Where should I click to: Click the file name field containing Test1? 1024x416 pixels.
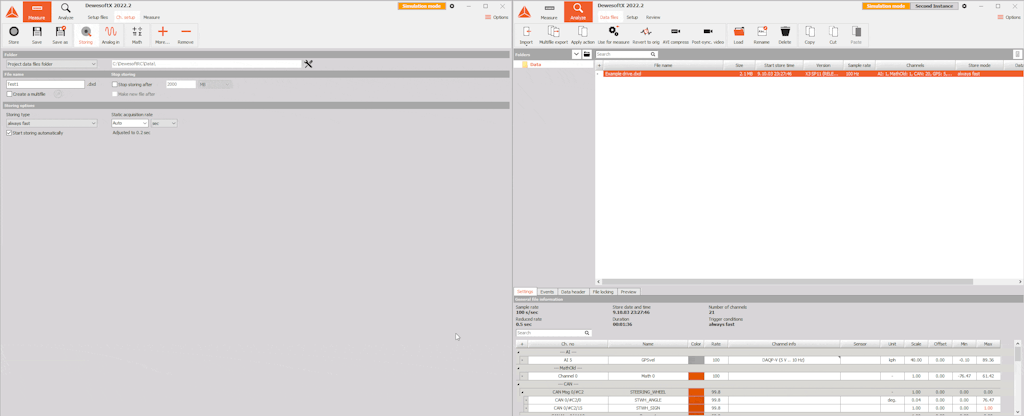pos(45,84)
